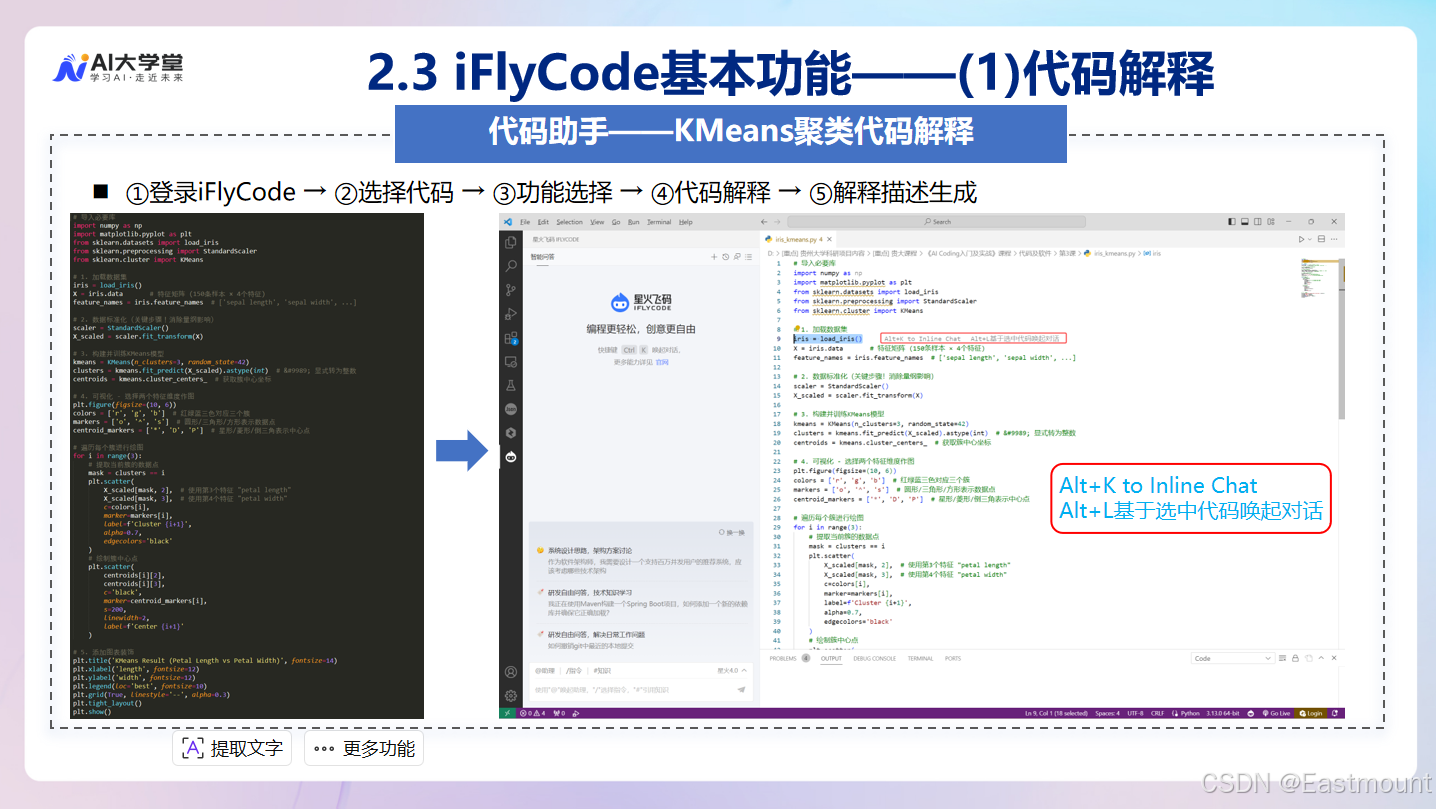
Task: Switch to the TERMINAL panel tab
Action: pos(920,658)
